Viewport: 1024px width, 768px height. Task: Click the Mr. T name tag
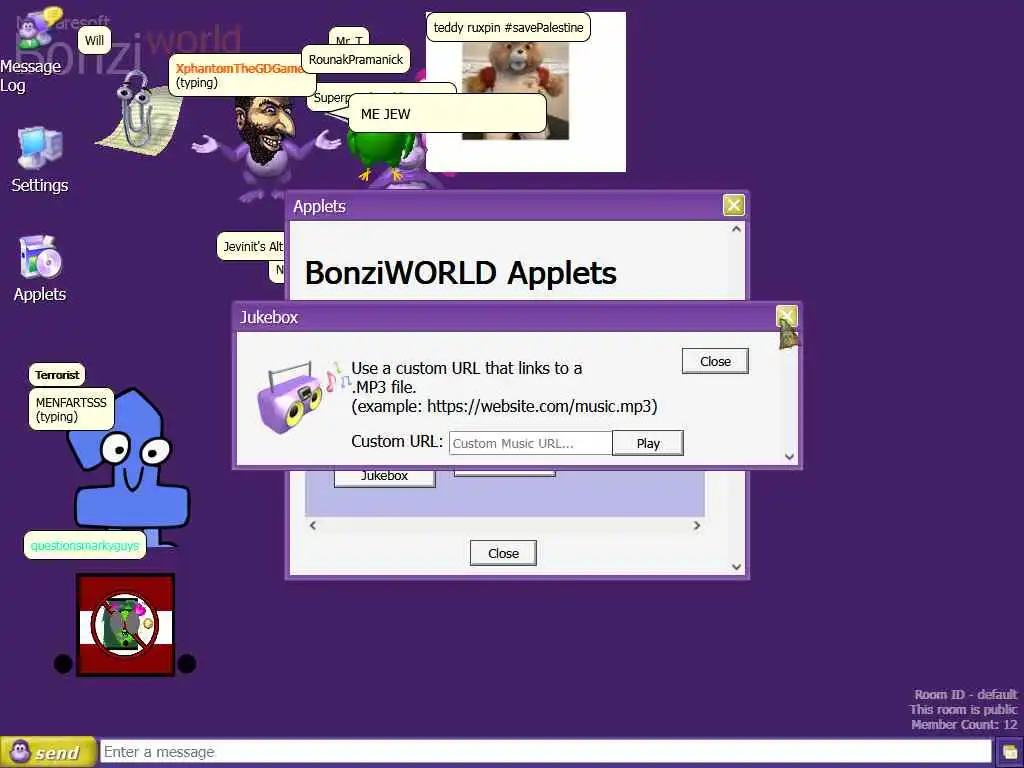coord(349,37)
